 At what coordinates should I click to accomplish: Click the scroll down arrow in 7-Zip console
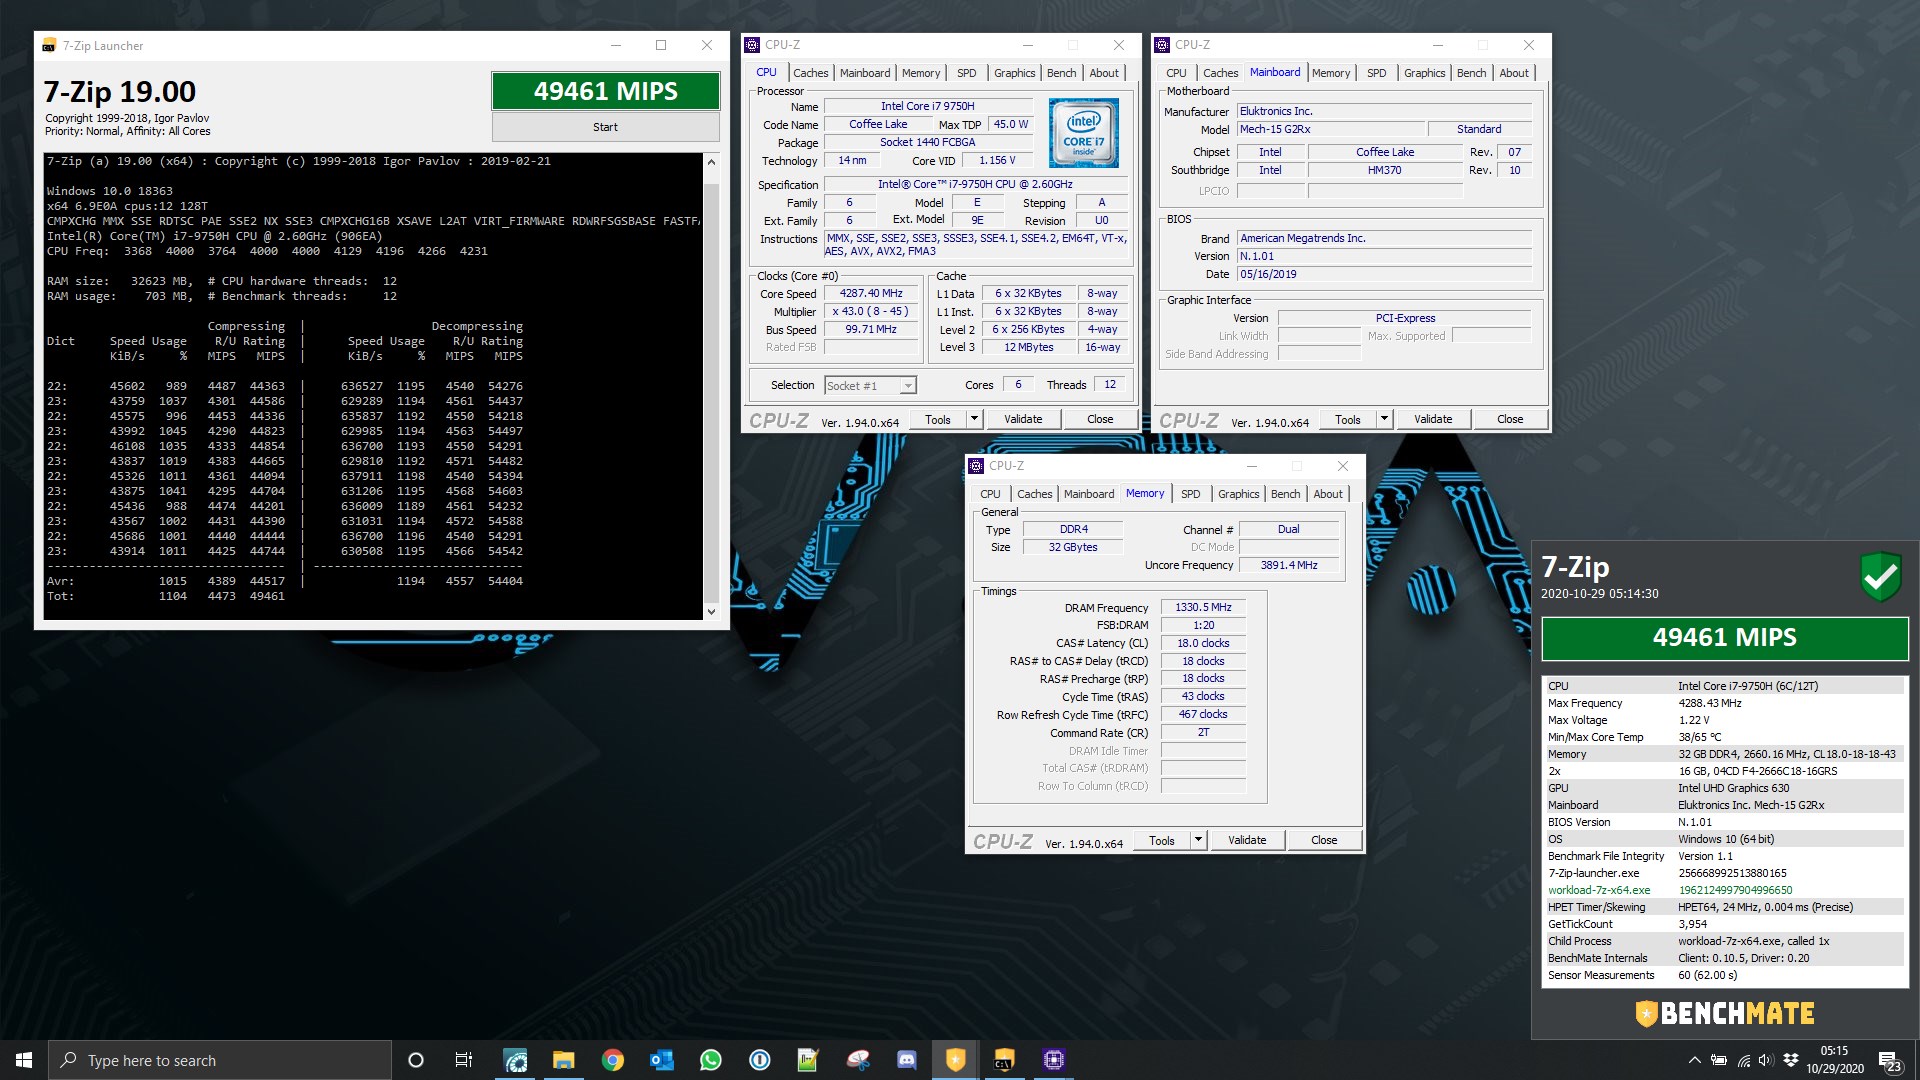tap(711, 611)
